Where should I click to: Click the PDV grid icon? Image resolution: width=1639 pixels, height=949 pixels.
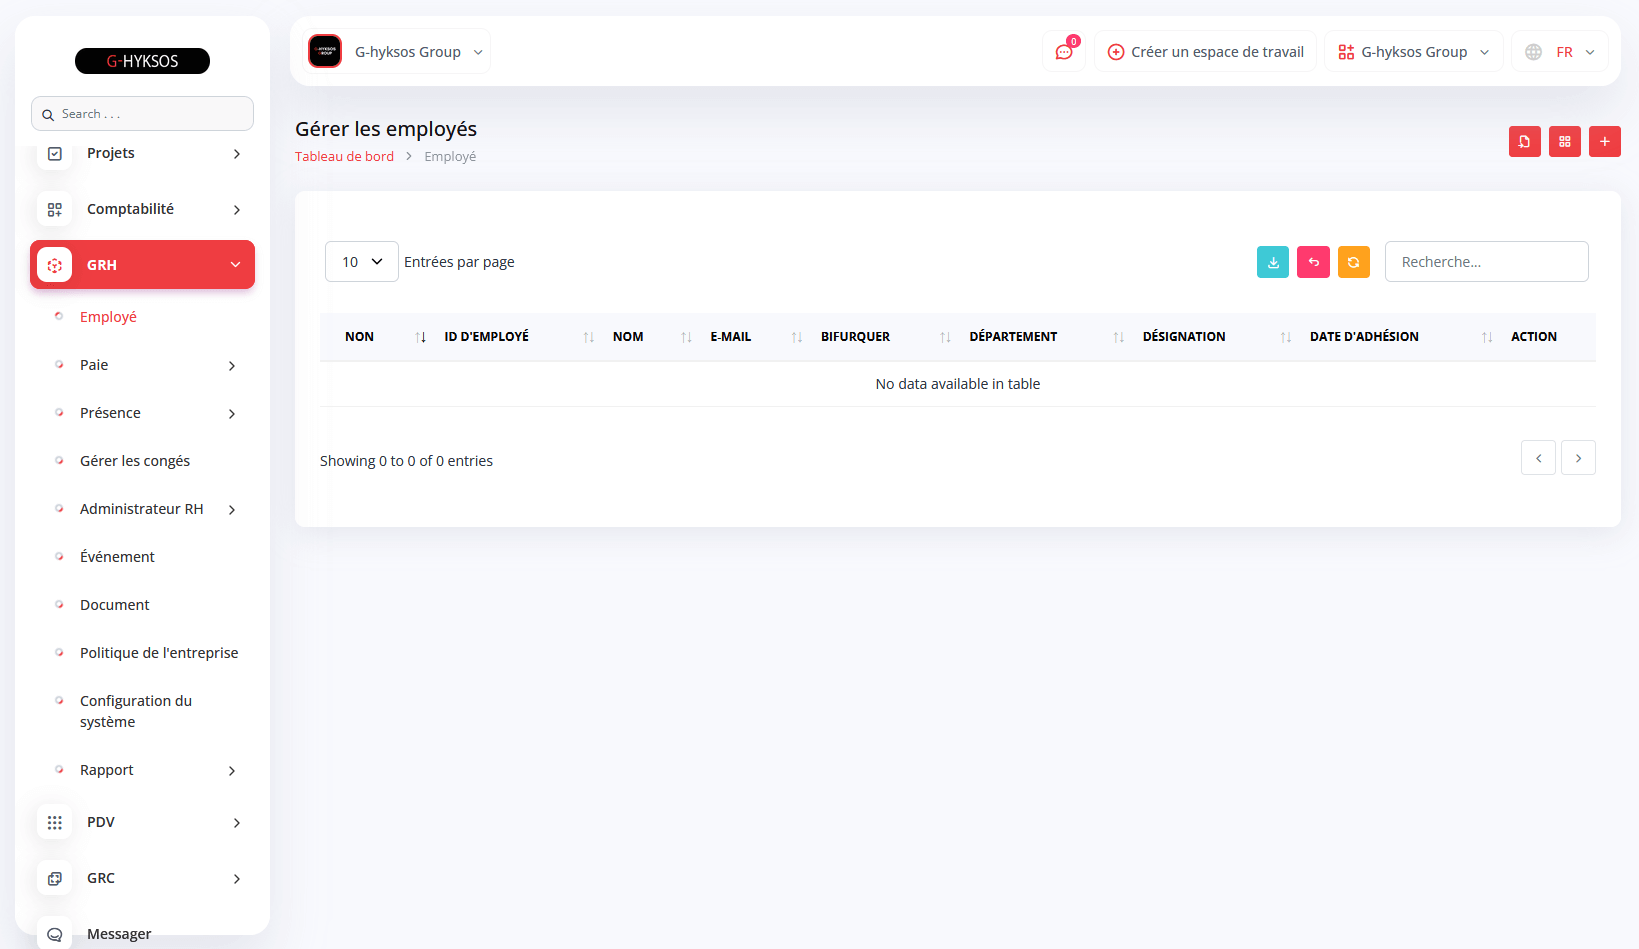pyautogui.click(x=55, y=823)
